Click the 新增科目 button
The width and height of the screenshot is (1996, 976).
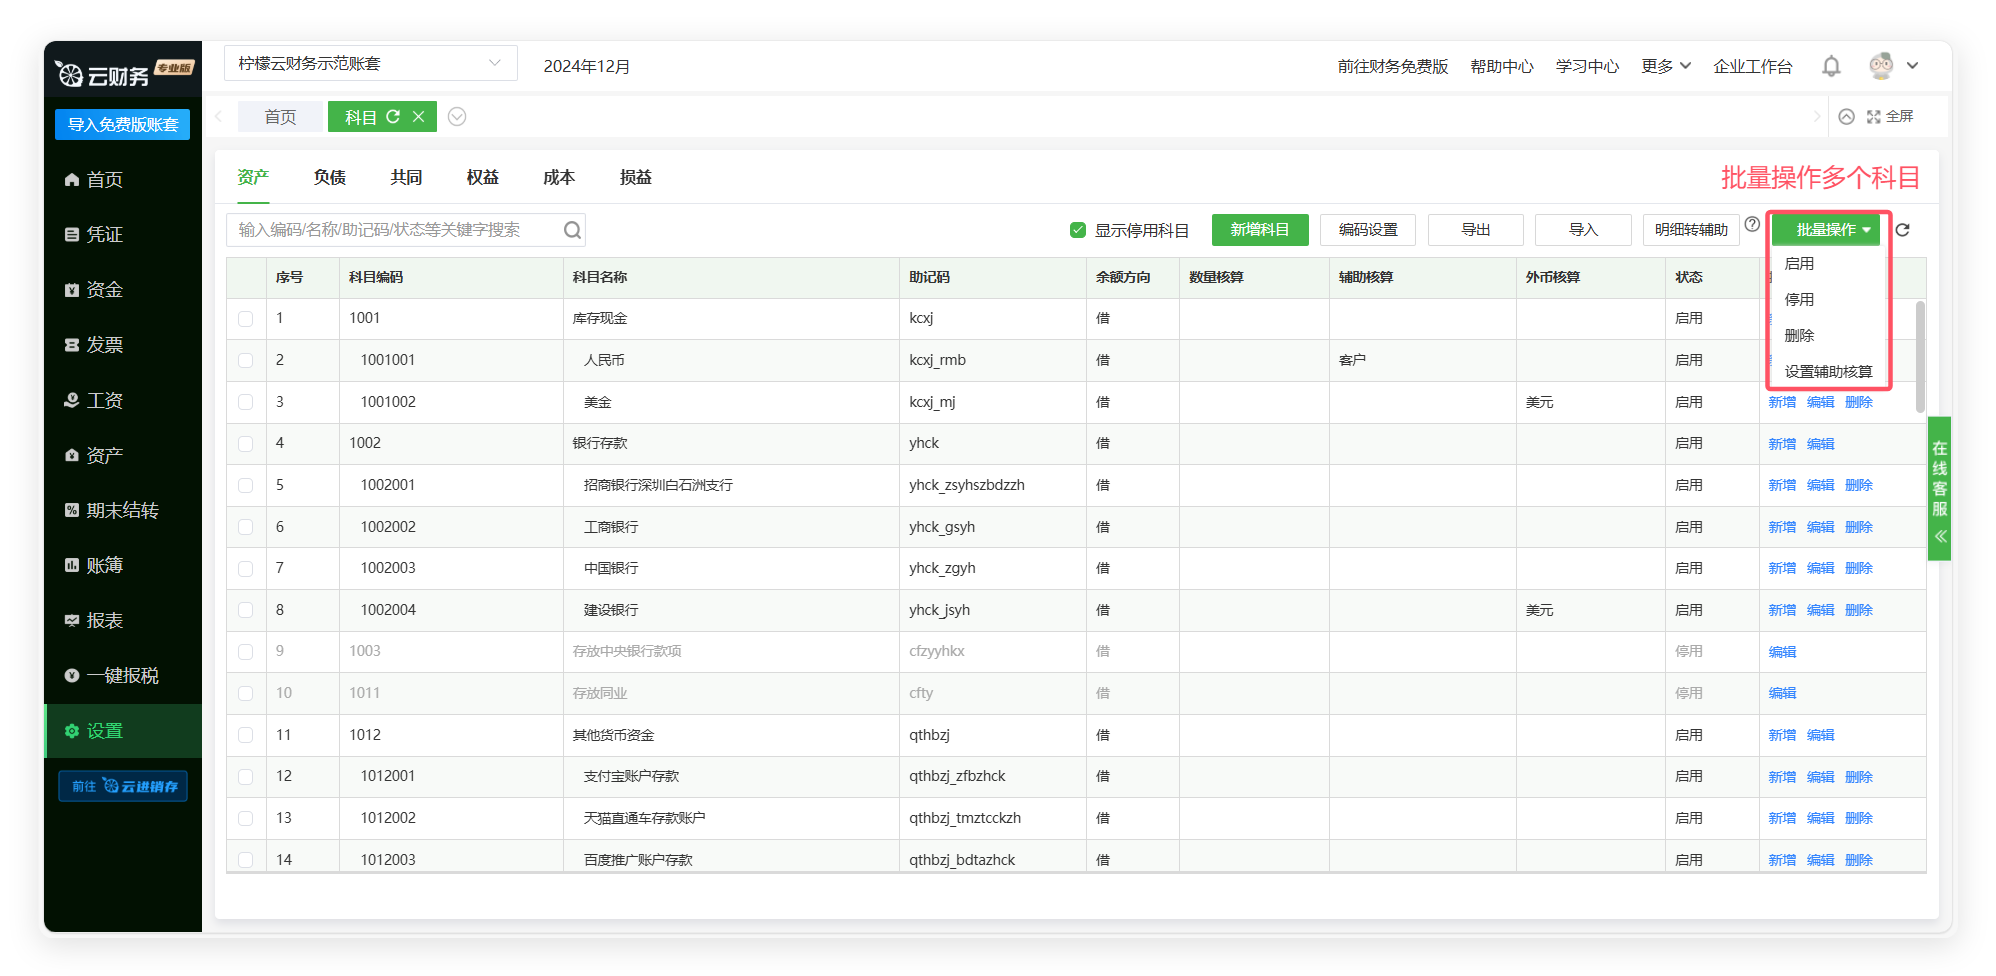click(1259, 230)
